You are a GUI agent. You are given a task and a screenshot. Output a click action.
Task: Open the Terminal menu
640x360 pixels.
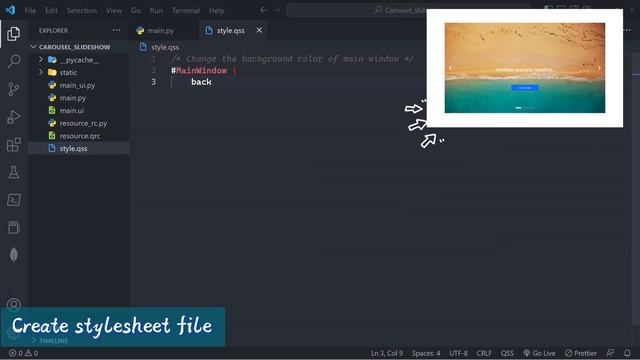click(186, 11)
